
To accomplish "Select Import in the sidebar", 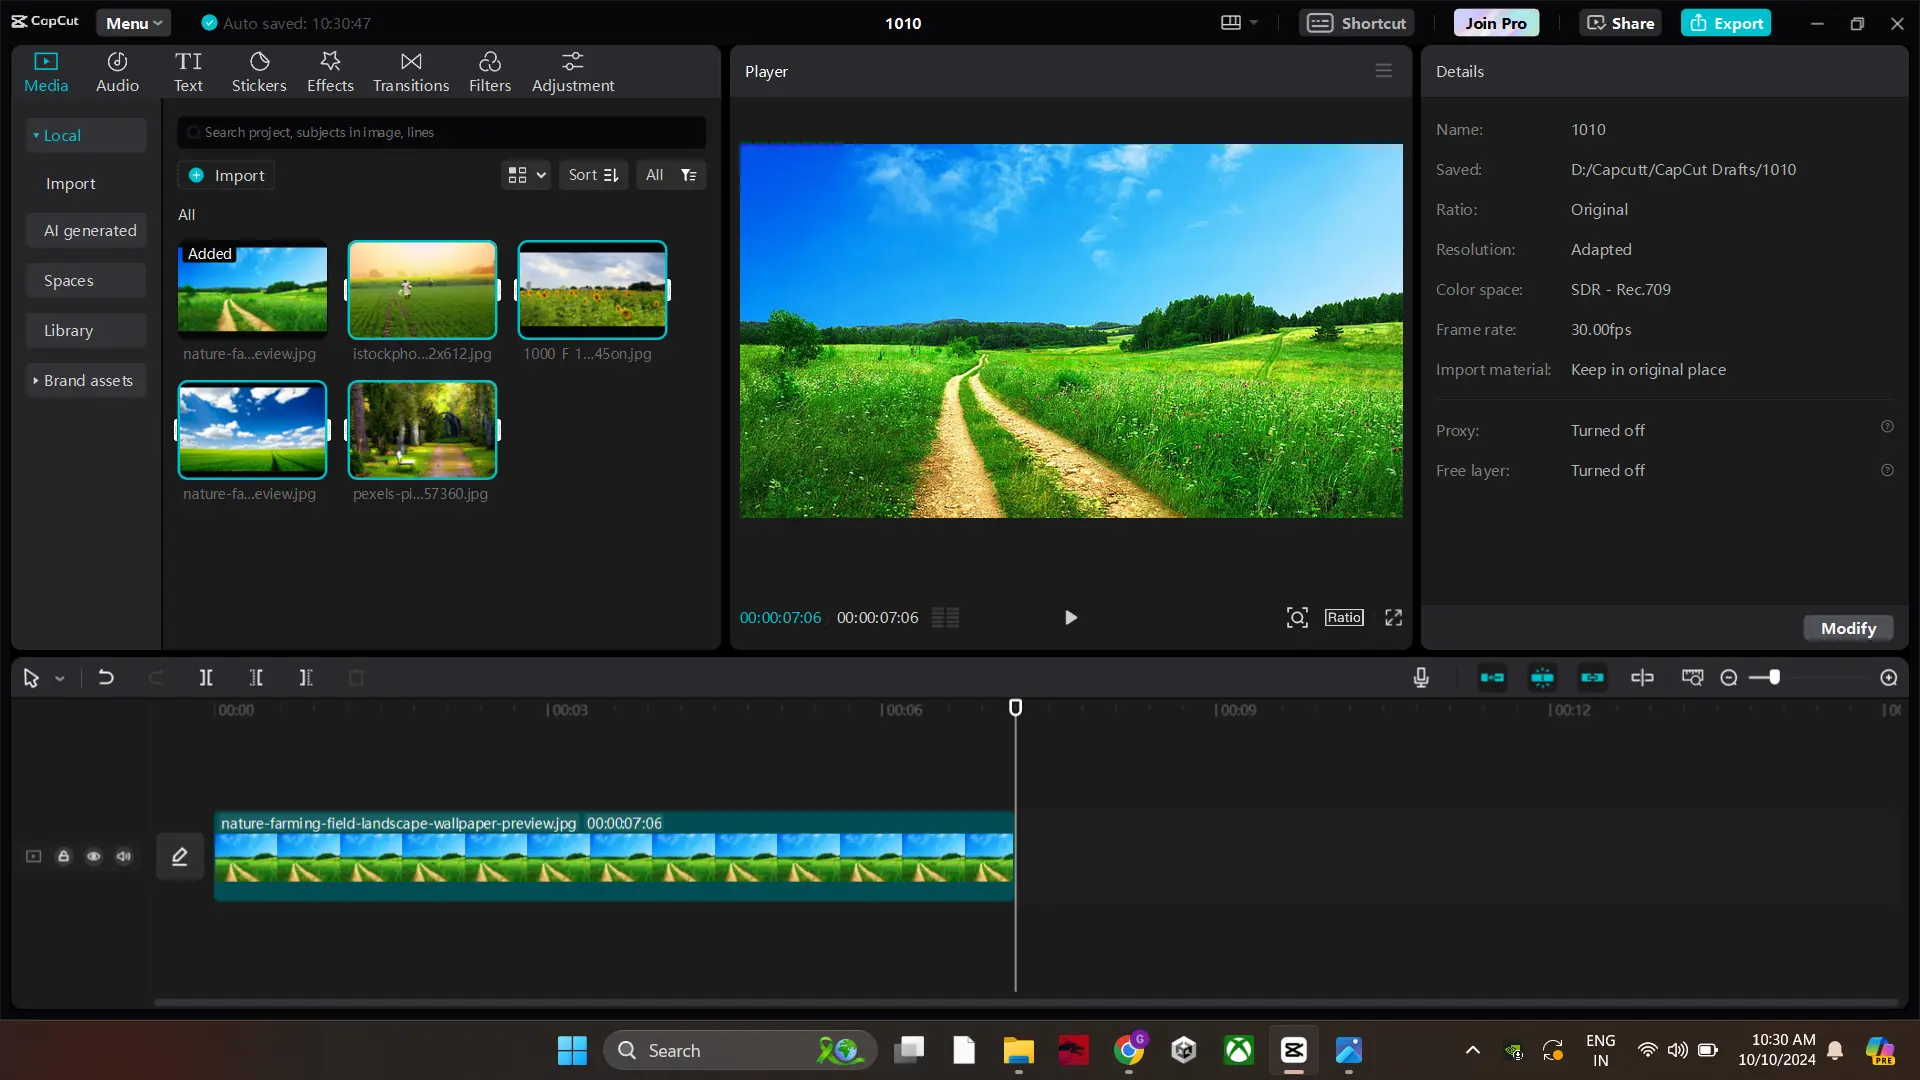I will [71, 184].
